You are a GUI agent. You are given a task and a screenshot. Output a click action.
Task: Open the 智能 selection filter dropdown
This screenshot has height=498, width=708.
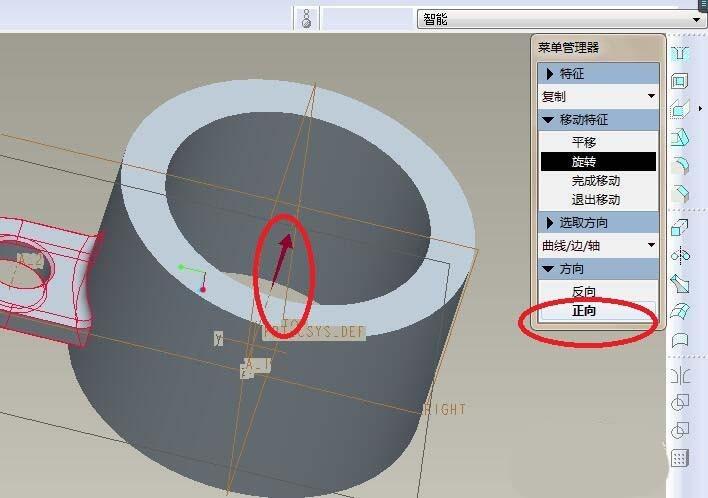point(561,19)
